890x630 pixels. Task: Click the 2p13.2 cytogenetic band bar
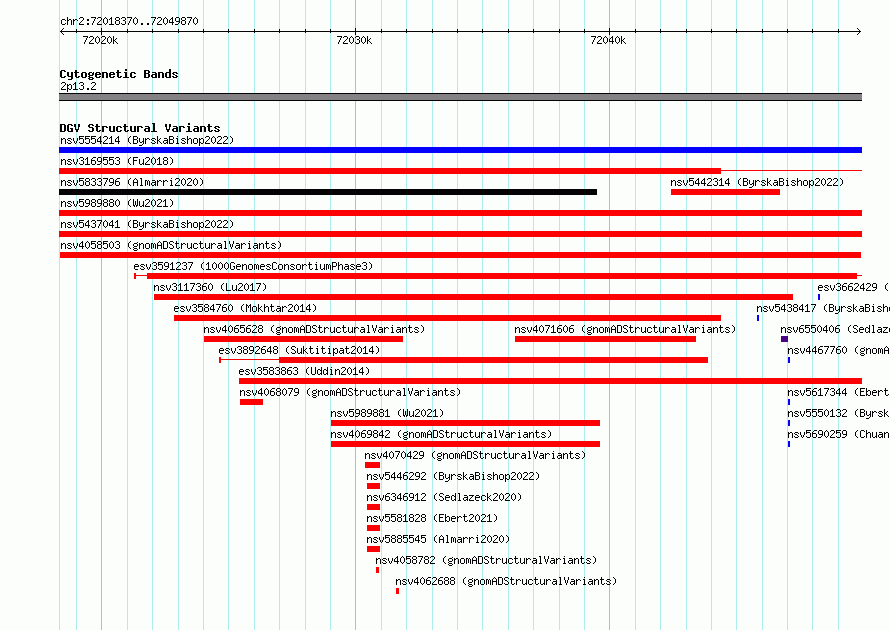pyautogui.click(x=460, y=97)
